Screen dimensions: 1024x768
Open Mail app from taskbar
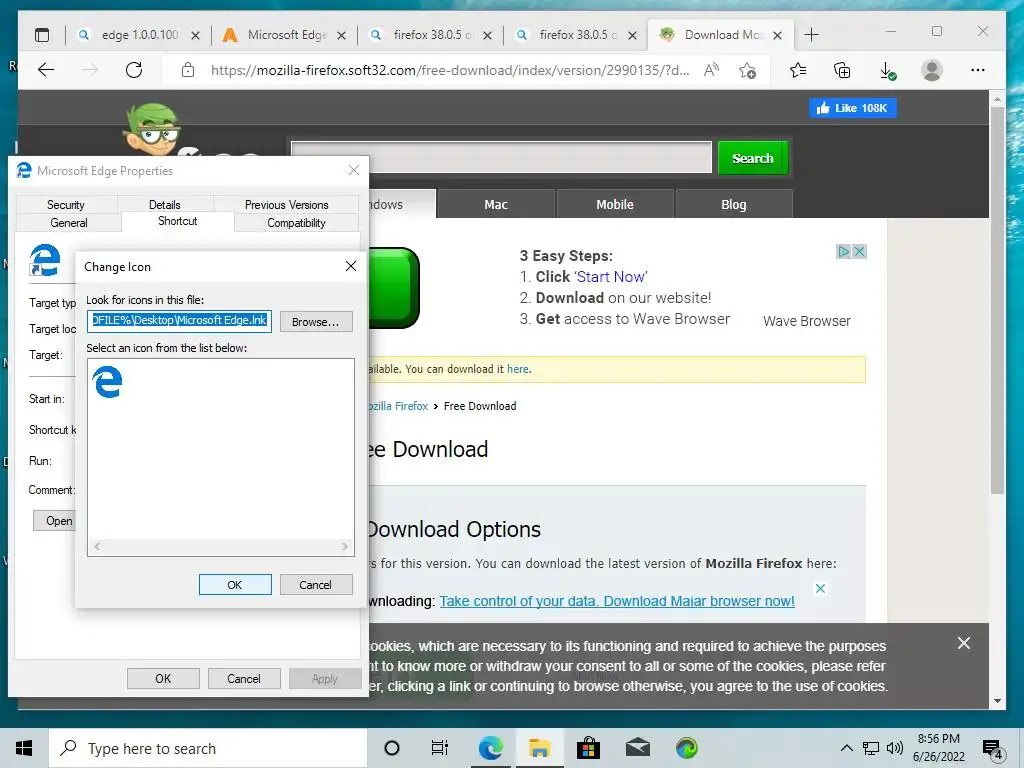(638, 748)
